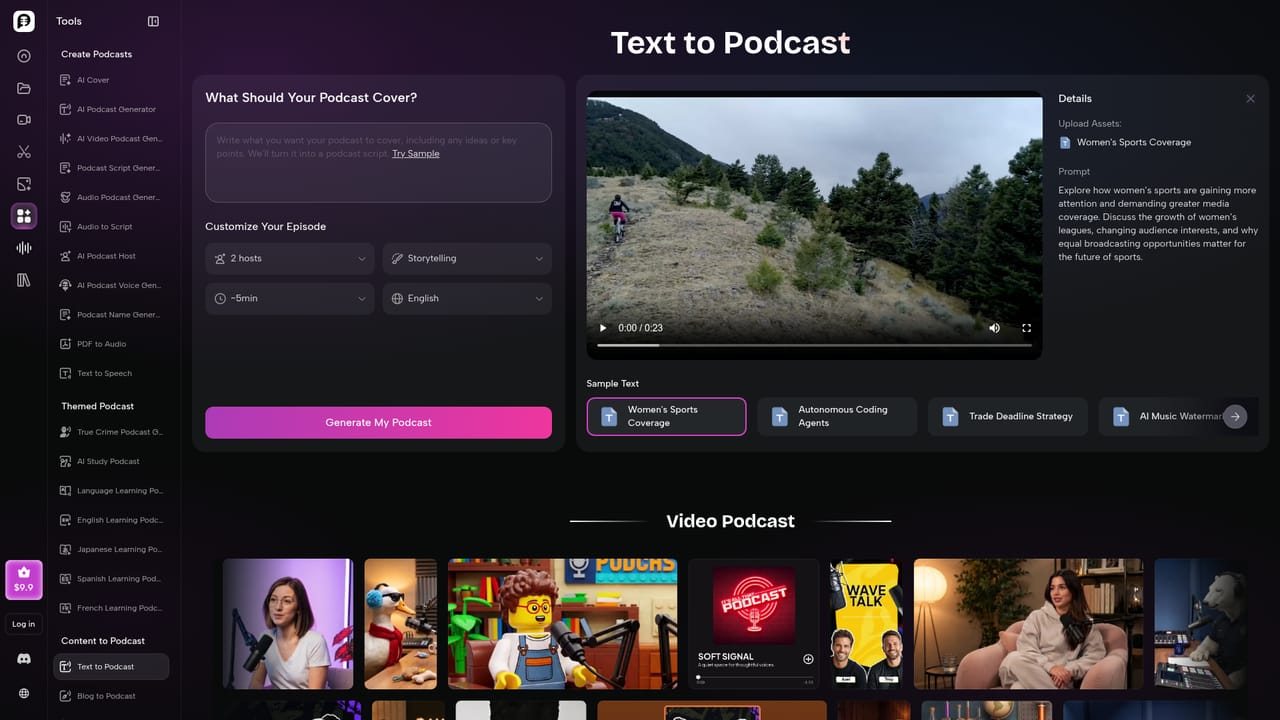
Task: Click the Discord icon in the sidebar
Action: [x=24, y=659]
